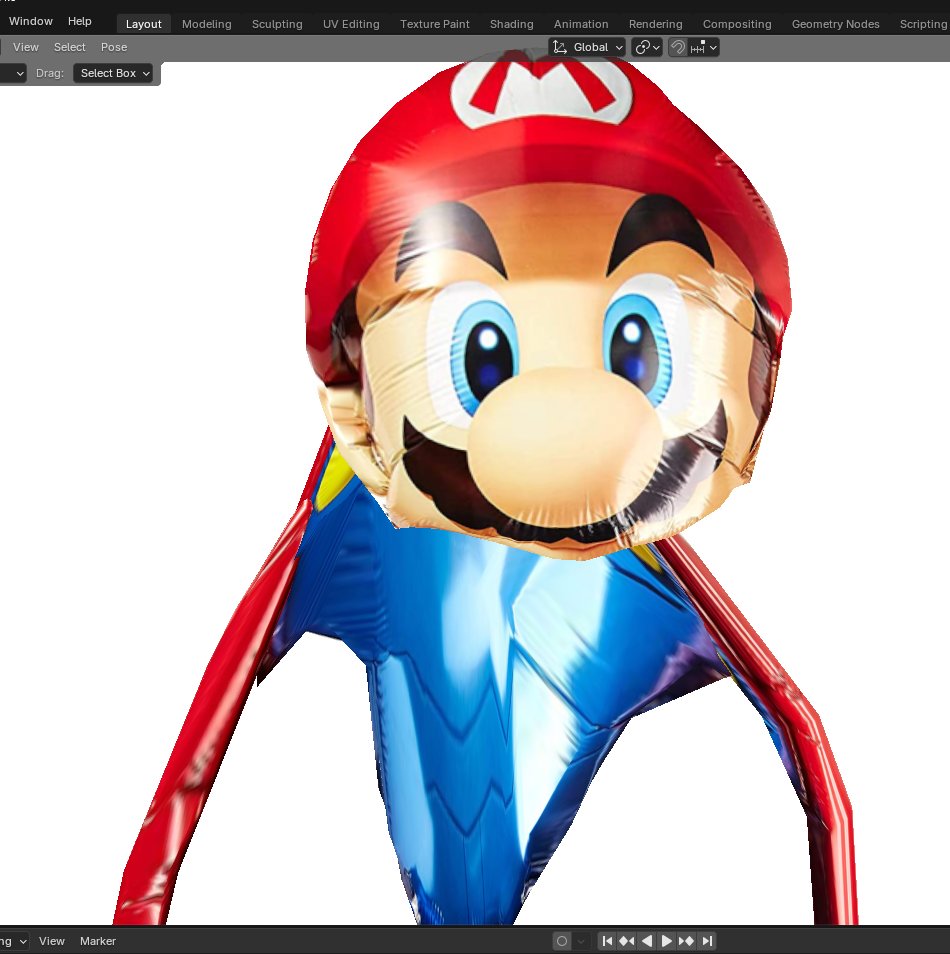950x954 pixels.
Task: Open the viewport View menu
Action: coord(26,47)
